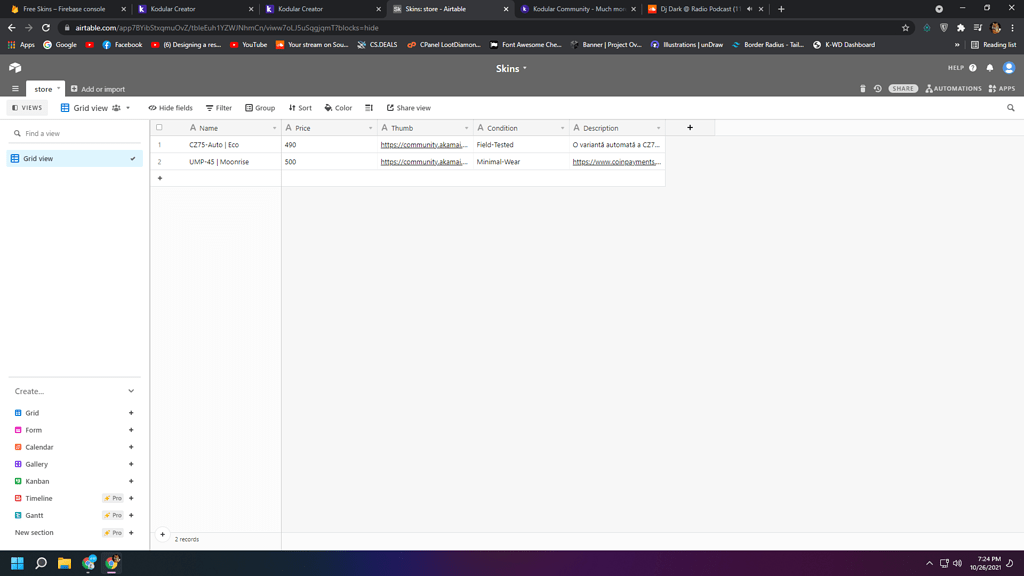Click Share view button
Viewport: 1024px width, 576px height.
(409, 108)
